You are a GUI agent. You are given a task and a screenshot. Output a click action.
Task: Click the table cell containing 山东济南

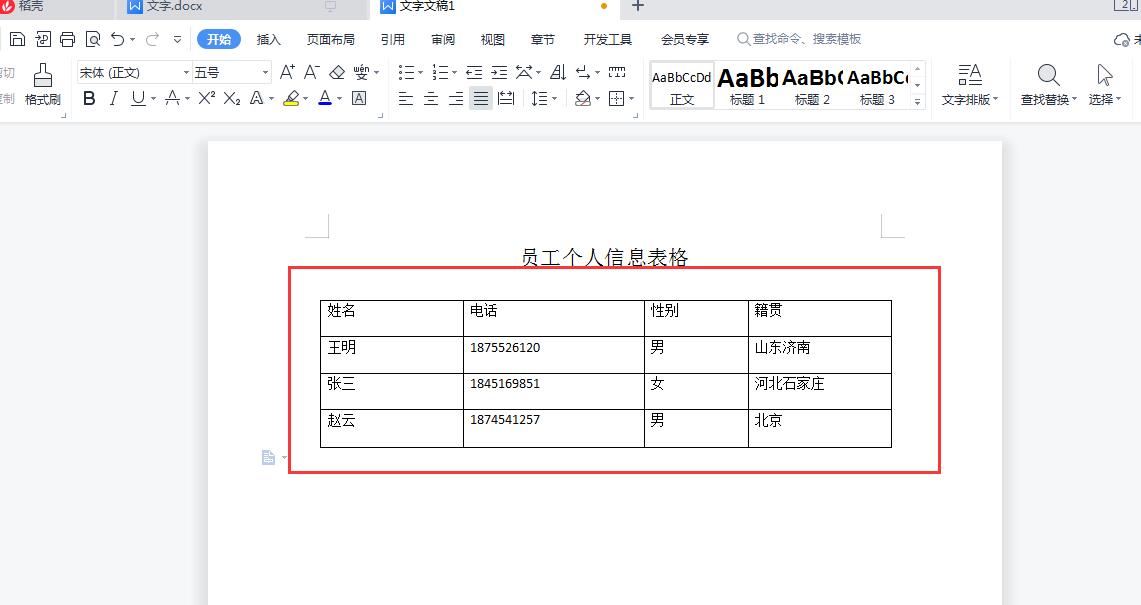[819, 355]
